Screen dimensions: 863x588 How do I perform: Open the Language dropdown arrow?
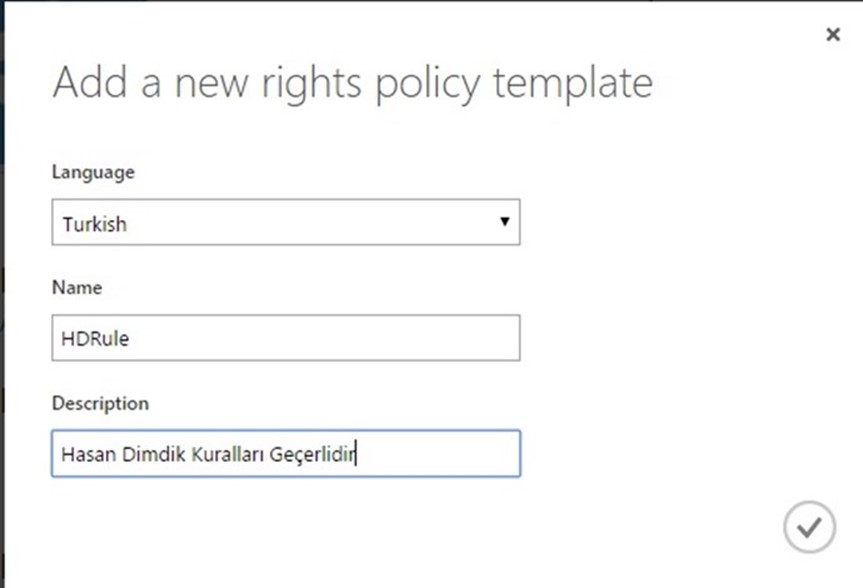(504, 221)
